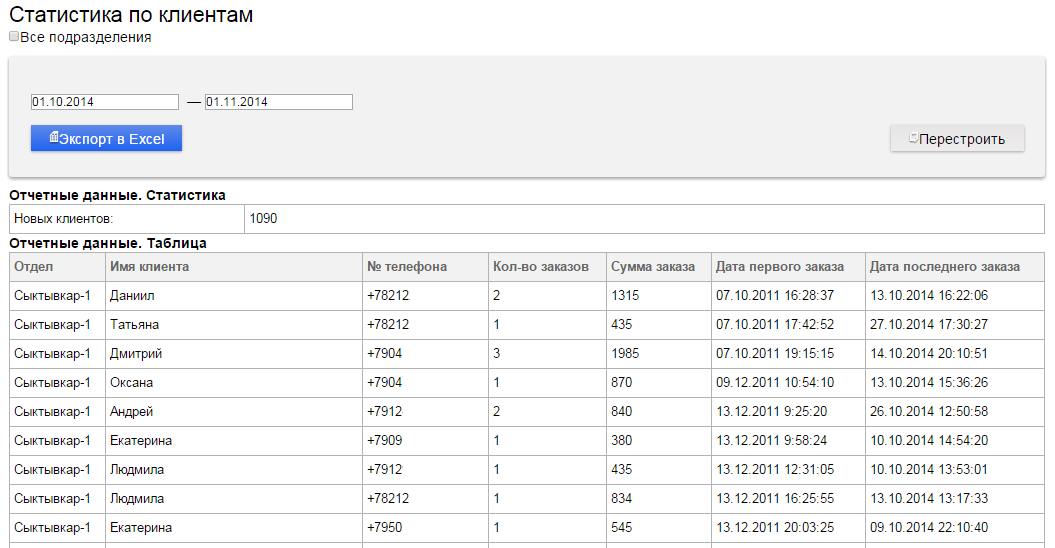Click the Экспорт в Excel button
1055x548 pixels.
pos(106,138)
